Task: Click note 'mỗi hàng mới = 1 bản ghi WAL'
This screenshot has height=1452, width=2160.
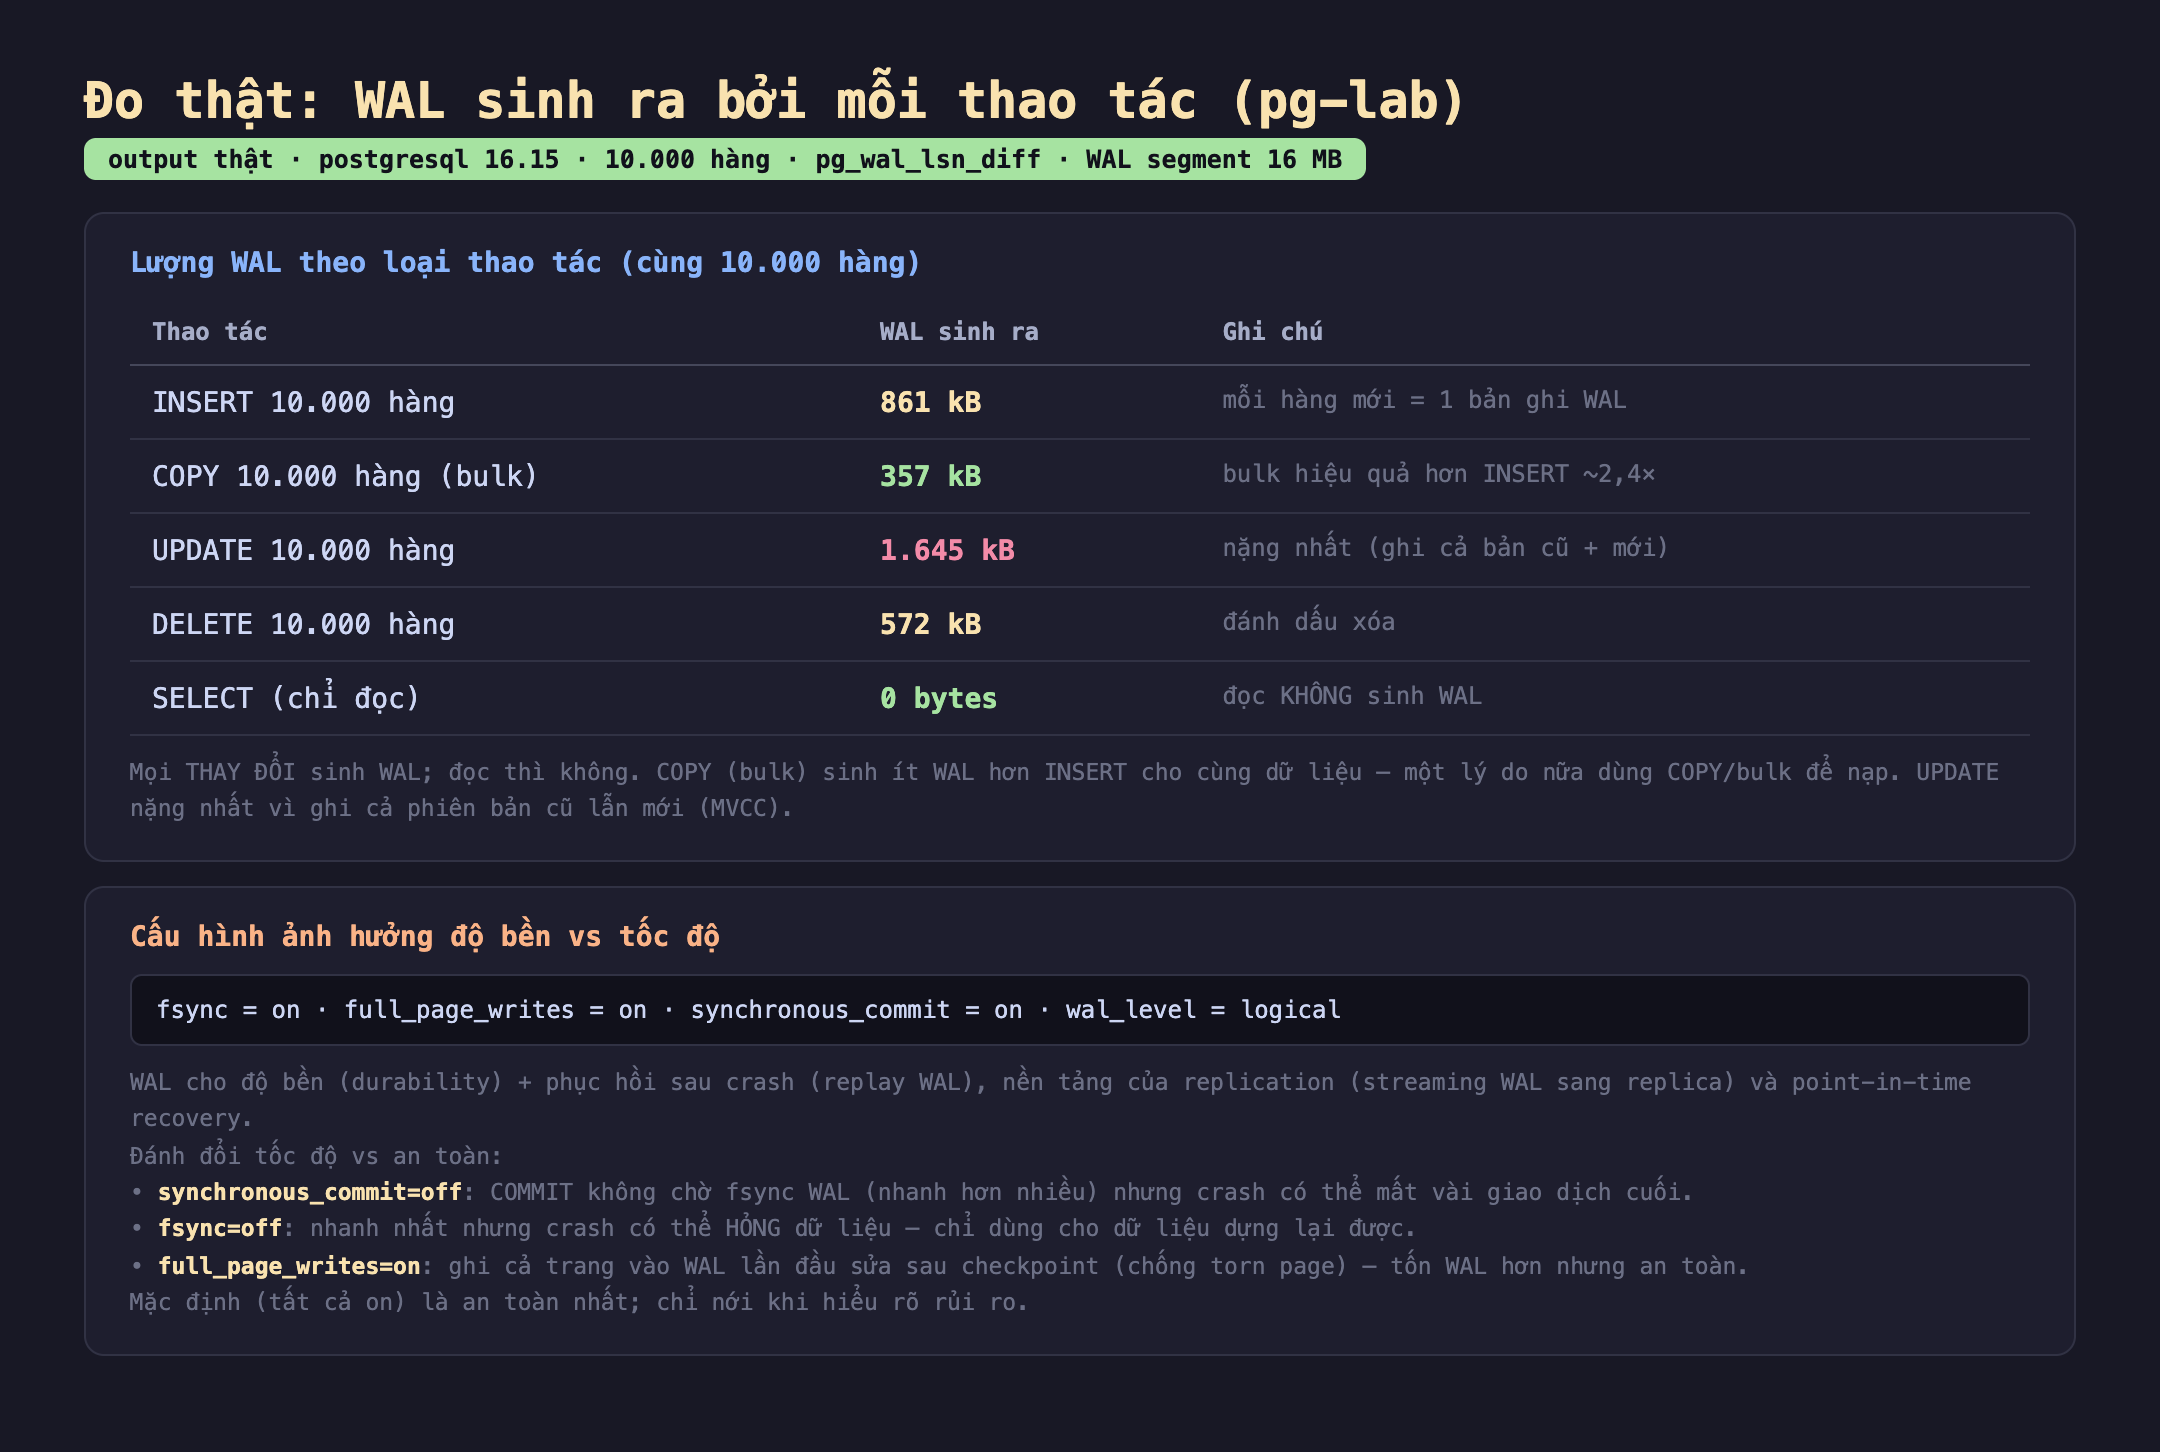Action: pos(1424,400)
